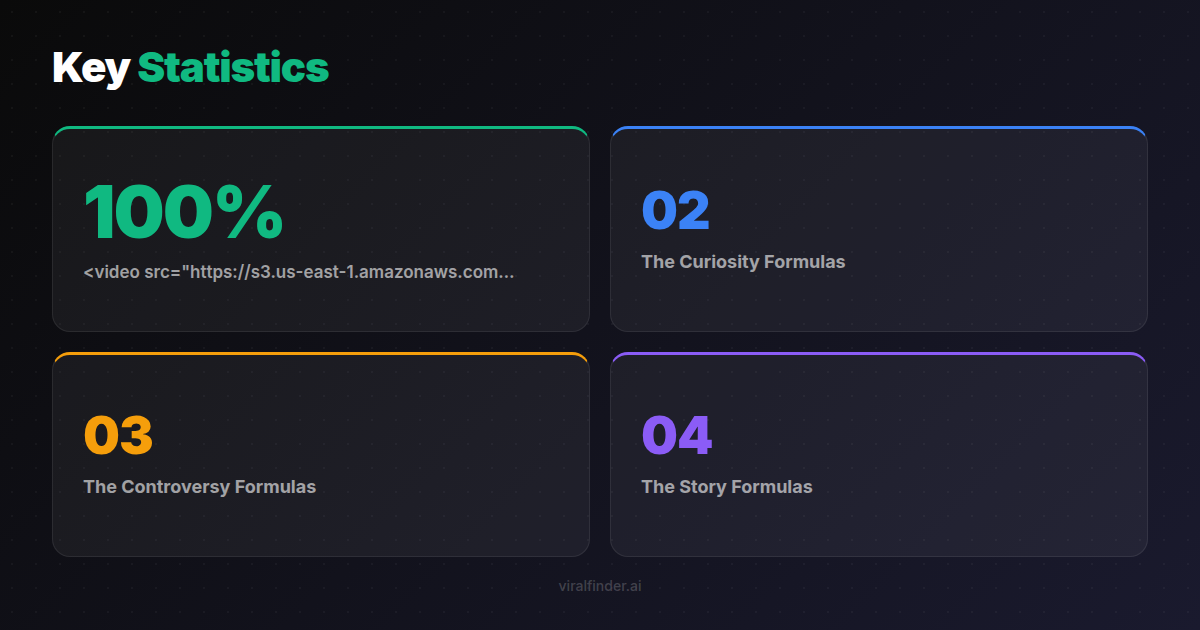The width and height of the screenshot is (1200, 630).
Task: Select The Story Formulas label
Action: (727, 487)
